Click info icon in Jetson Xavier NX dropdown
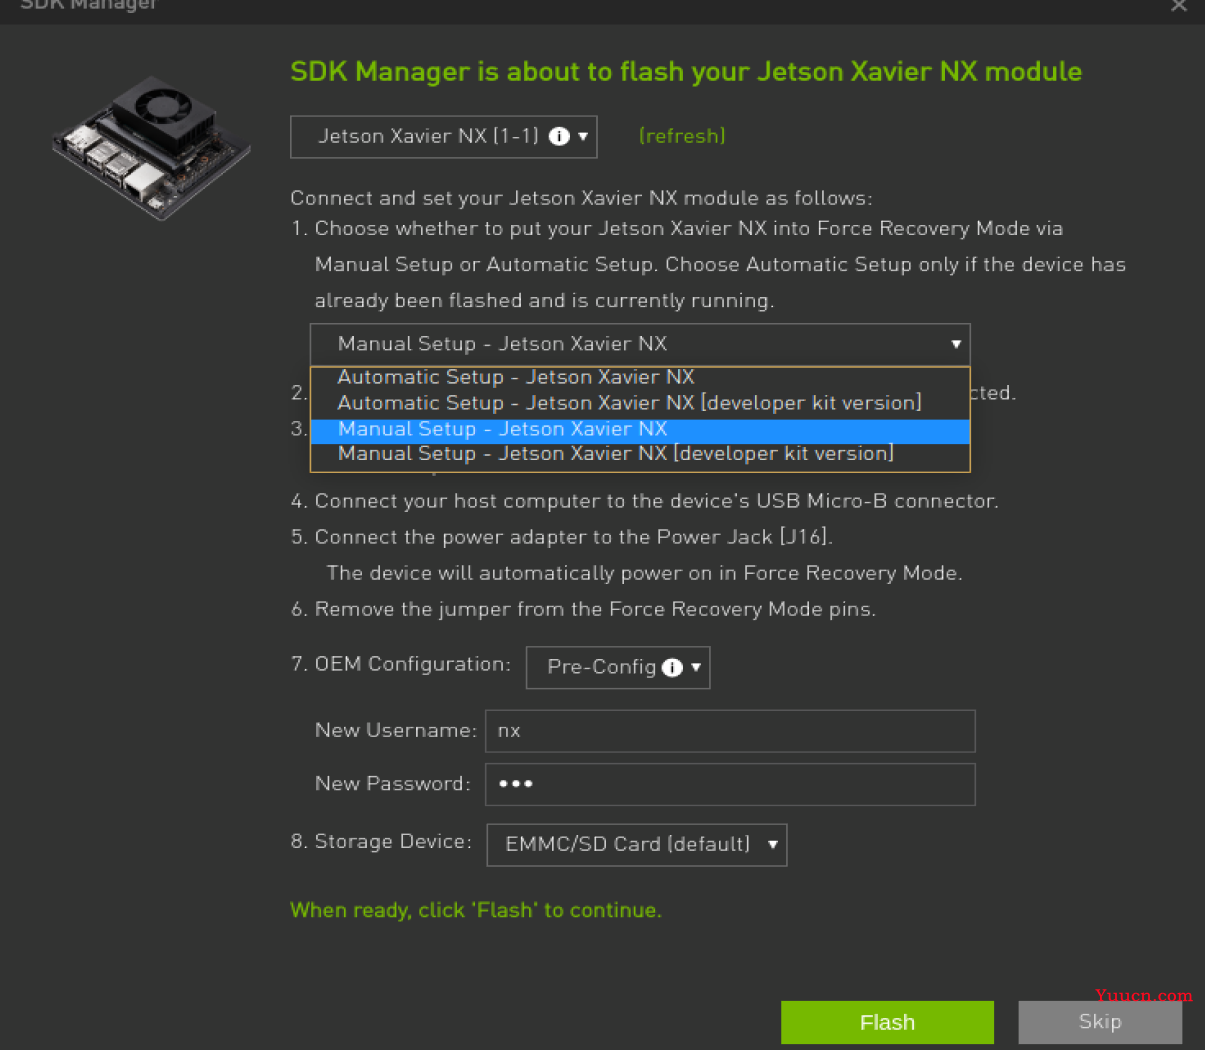Image resolution: width=1205 pixels, height=1050 pixels. pos(559,136)
